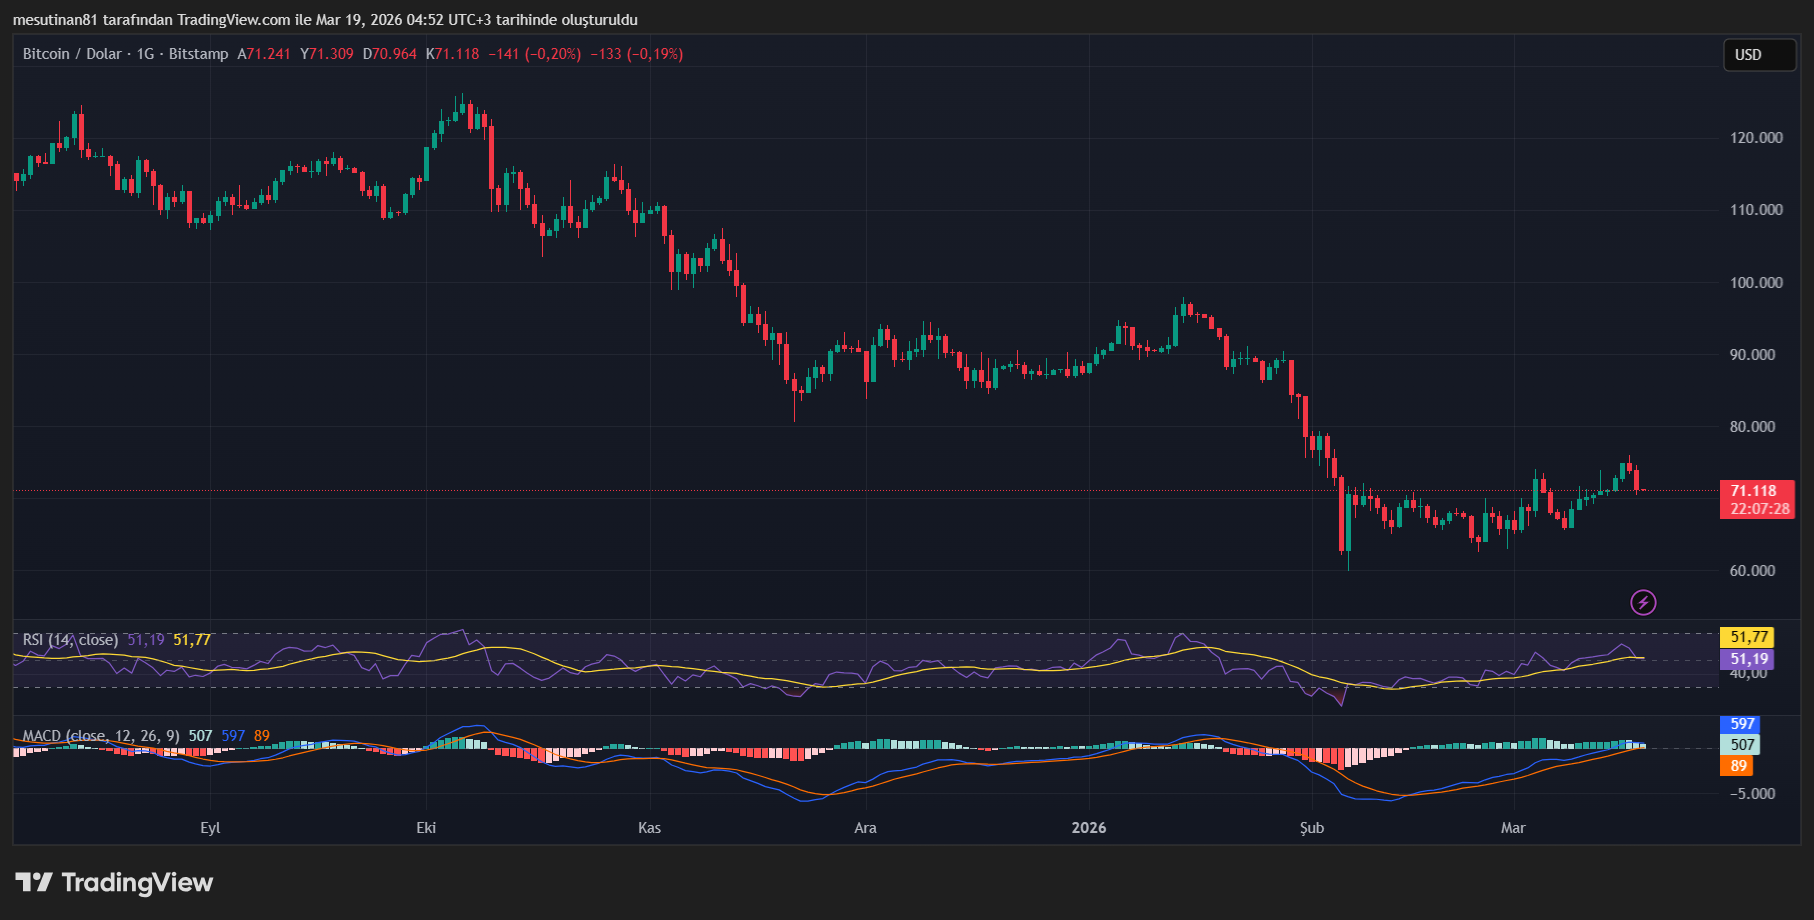Click the lightning bolt quick-trade icon
The image size is (1814, 920).
1645,601
